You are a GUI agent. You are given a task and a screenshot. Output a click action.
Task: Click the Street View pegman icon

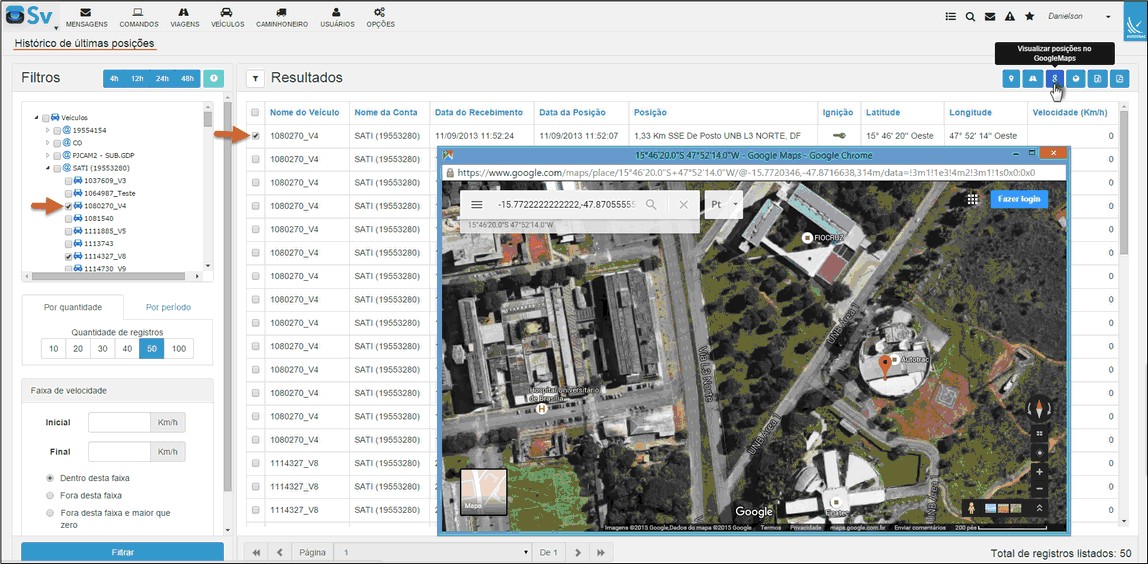coord(972,508)
